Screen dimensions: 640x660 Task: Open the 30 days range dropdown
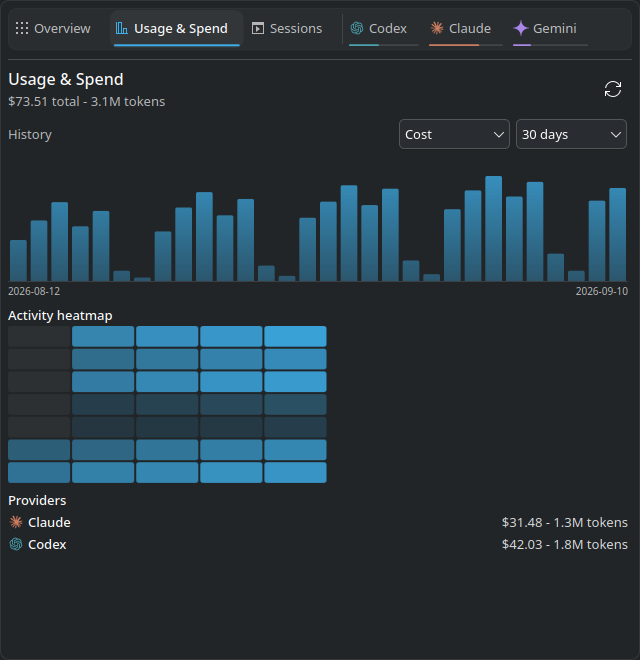tap(571, 134)
